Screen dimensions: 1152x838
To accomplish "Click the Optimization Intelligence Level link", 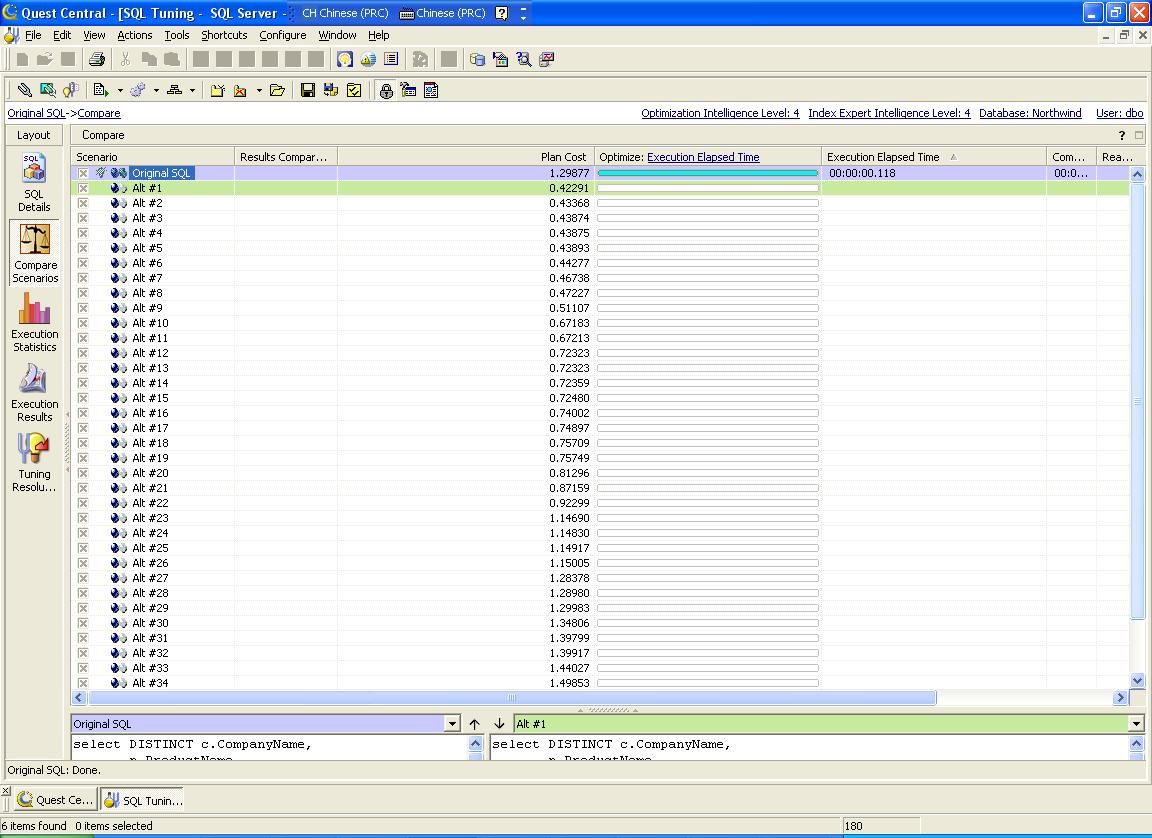I will point(720,113).
